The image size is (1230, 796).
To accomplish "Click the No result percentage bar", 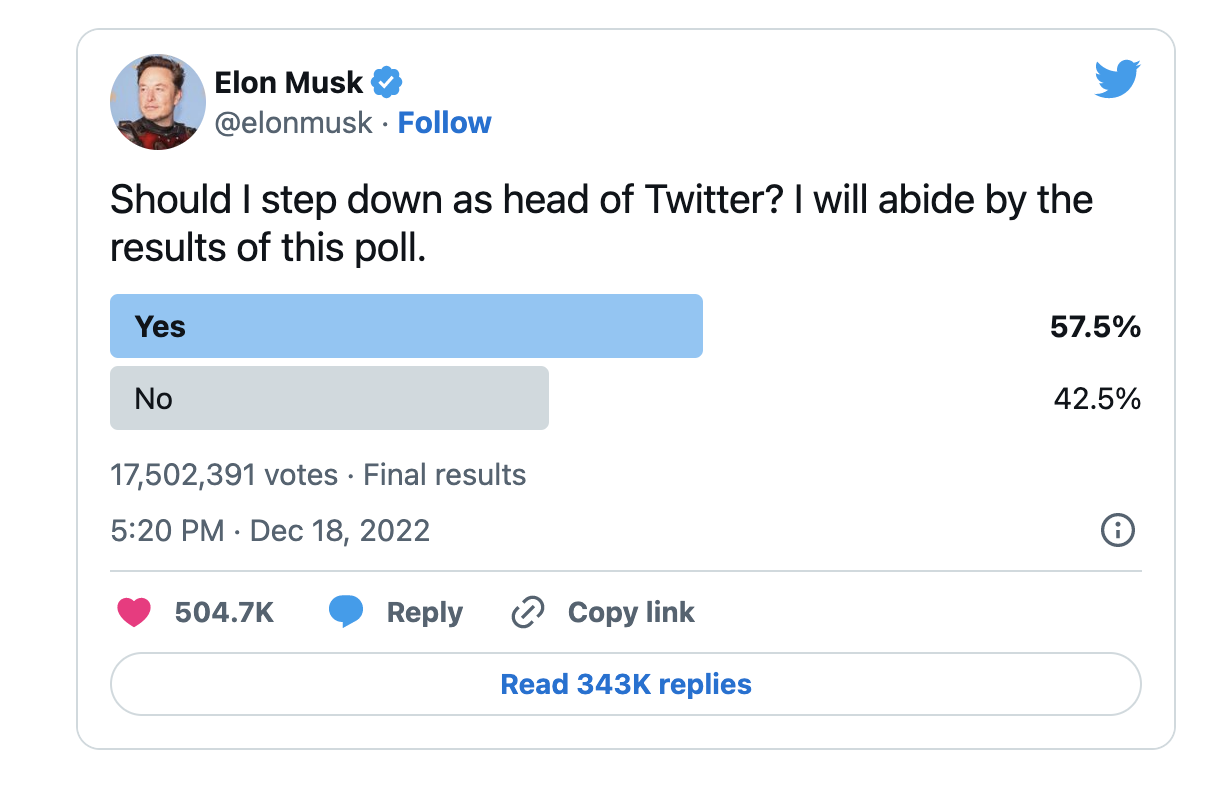I will click(x=330, y=398).
